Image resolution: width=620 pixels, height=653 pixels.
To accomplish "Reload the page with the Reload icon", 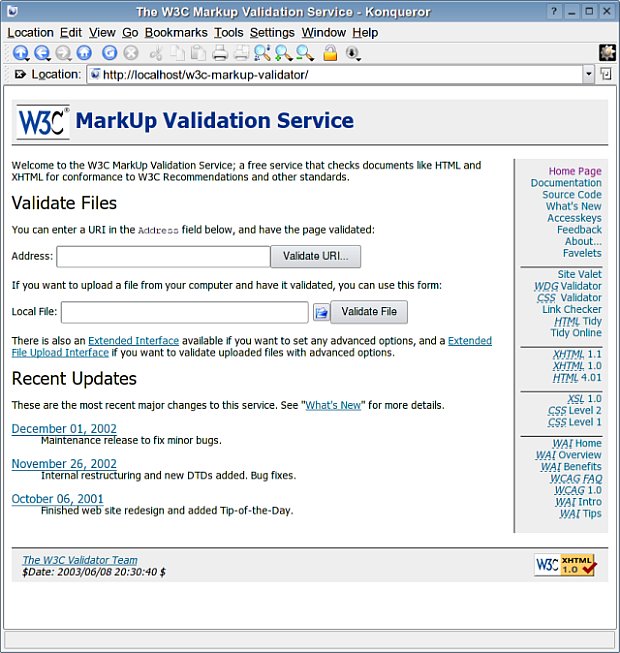I will coord(110,53).
